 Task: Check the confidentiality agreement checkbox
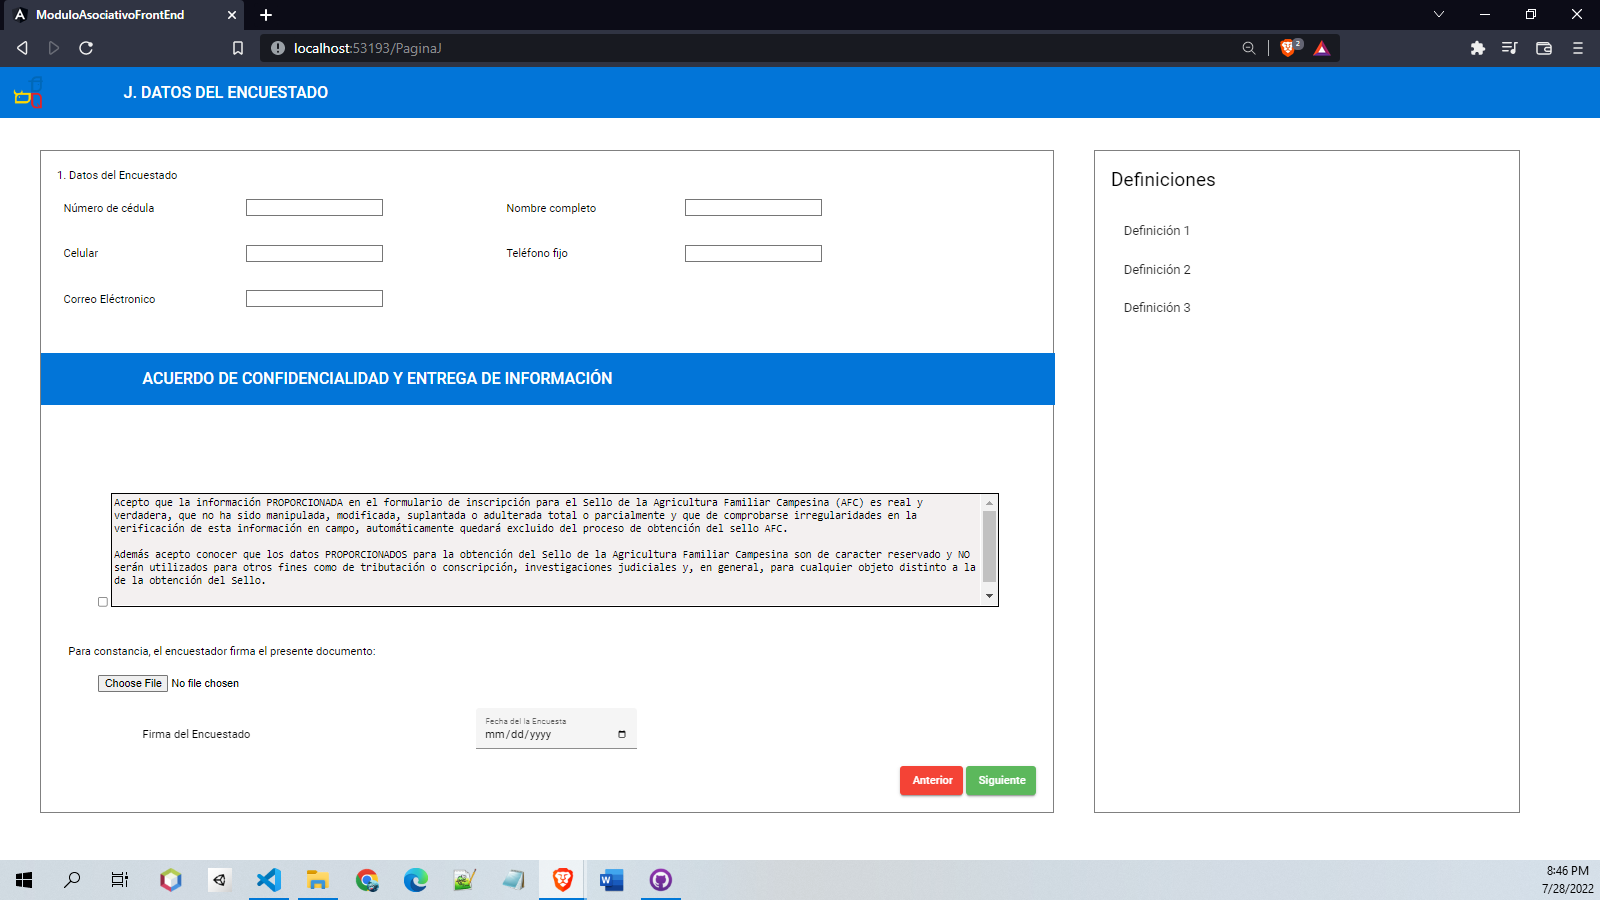pos(103,602)
